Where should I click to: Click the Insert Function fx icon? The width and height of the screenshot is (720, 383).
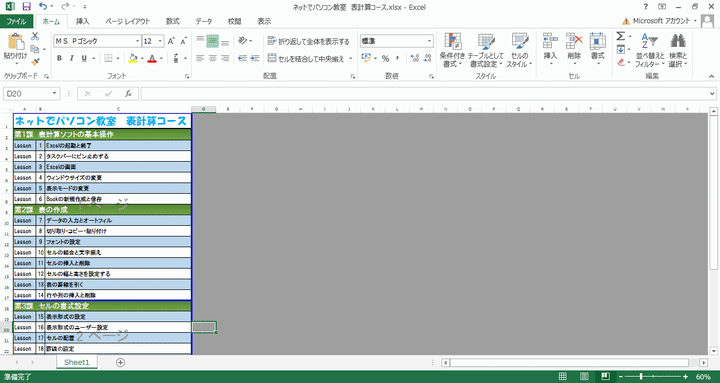coord(129,94)
